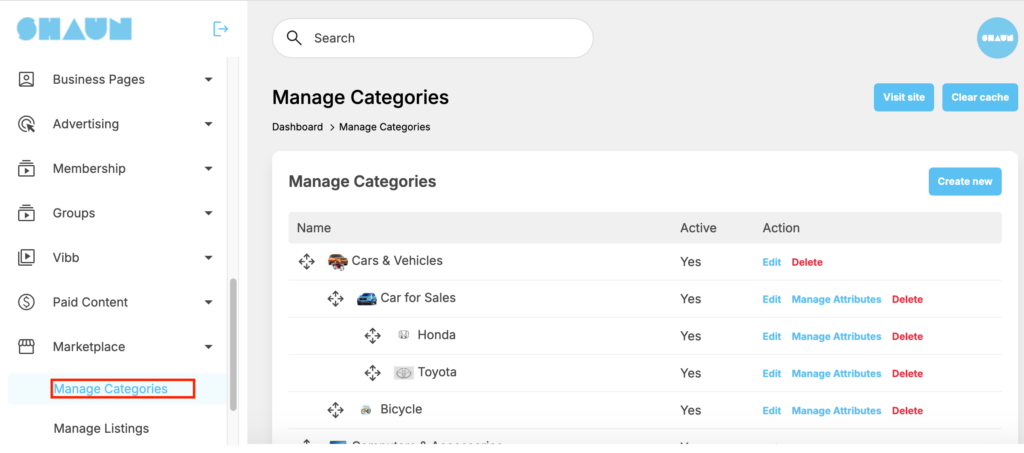This screenshot has height=453, width=1024.
Task: Collapse the Marketplace menu arrow
Action: pyautogui.click(x=208, y=347)
